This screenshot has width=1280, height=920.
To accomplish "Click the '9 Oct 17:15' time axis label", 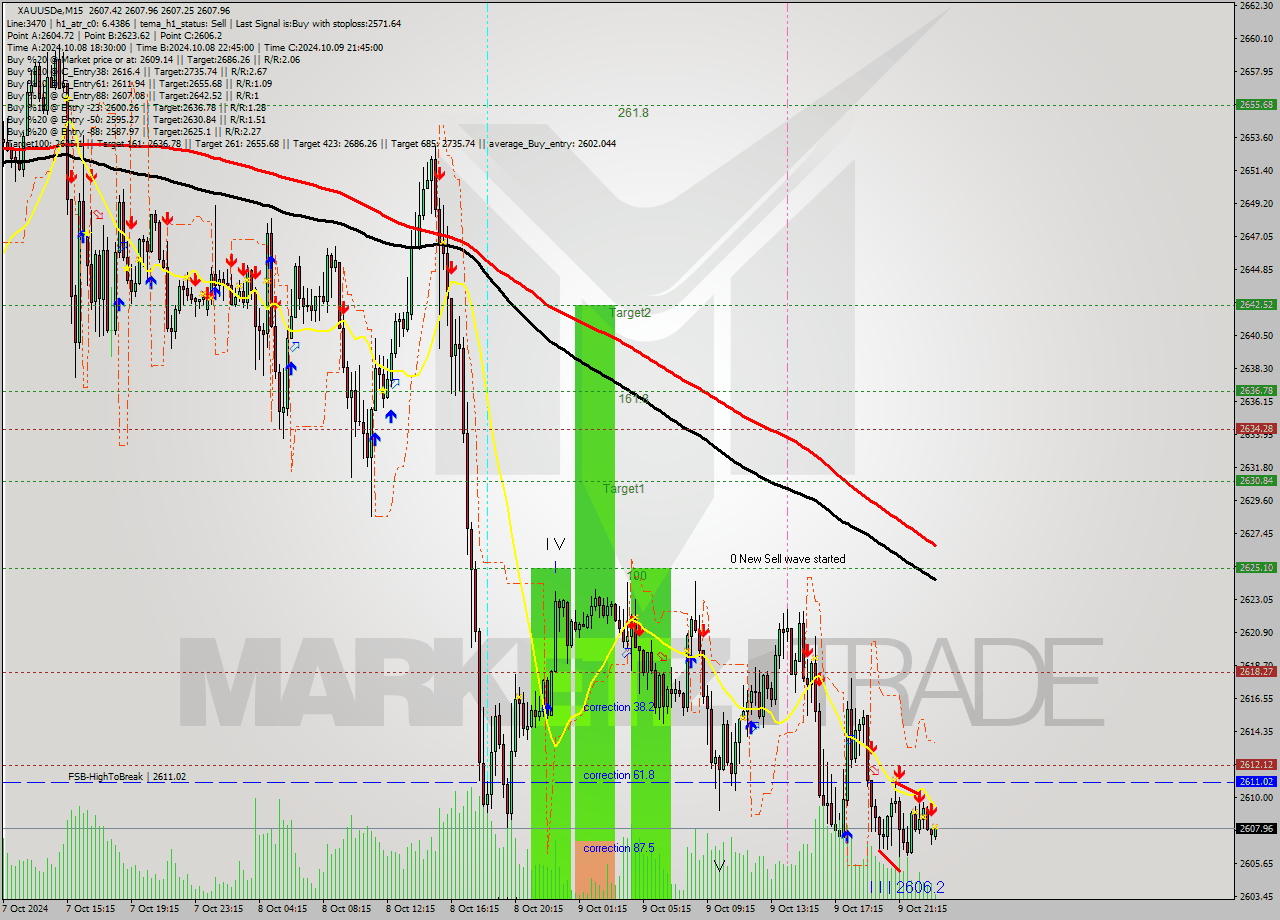I will [x=858, y=910].
